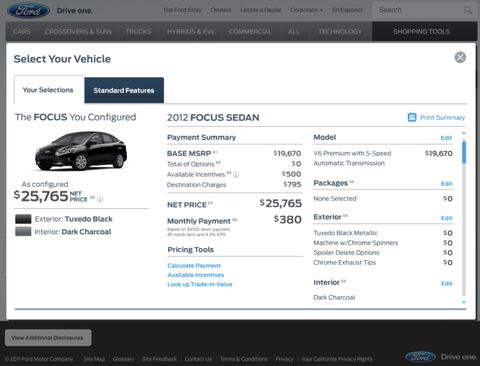Open Terms & Conditions footer link
This screenshot has height=366, width=480.
coord(244,359)
